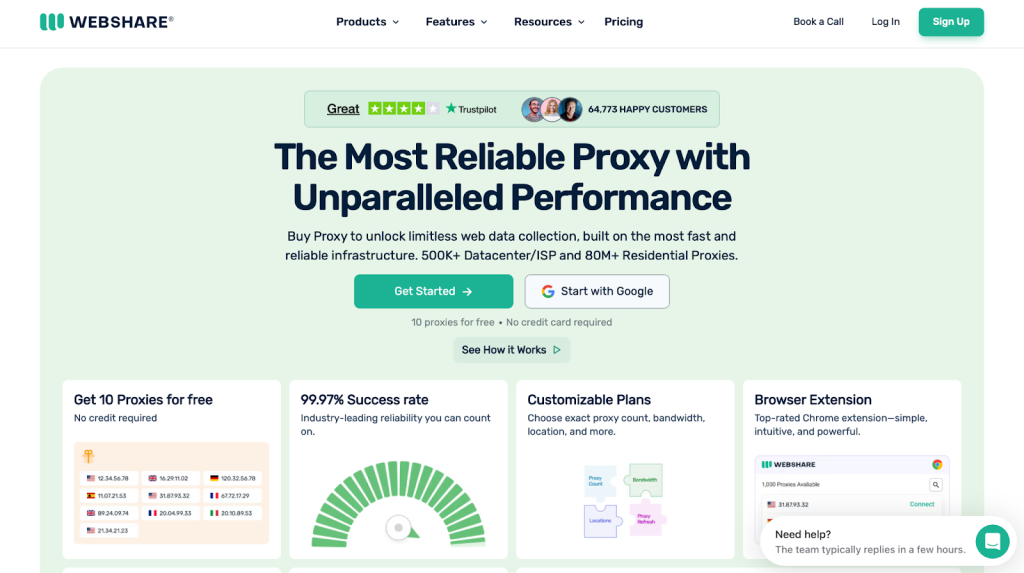Expand the Resources dropdown menu
Screen dimensions: 1024x573
[549, 22]
